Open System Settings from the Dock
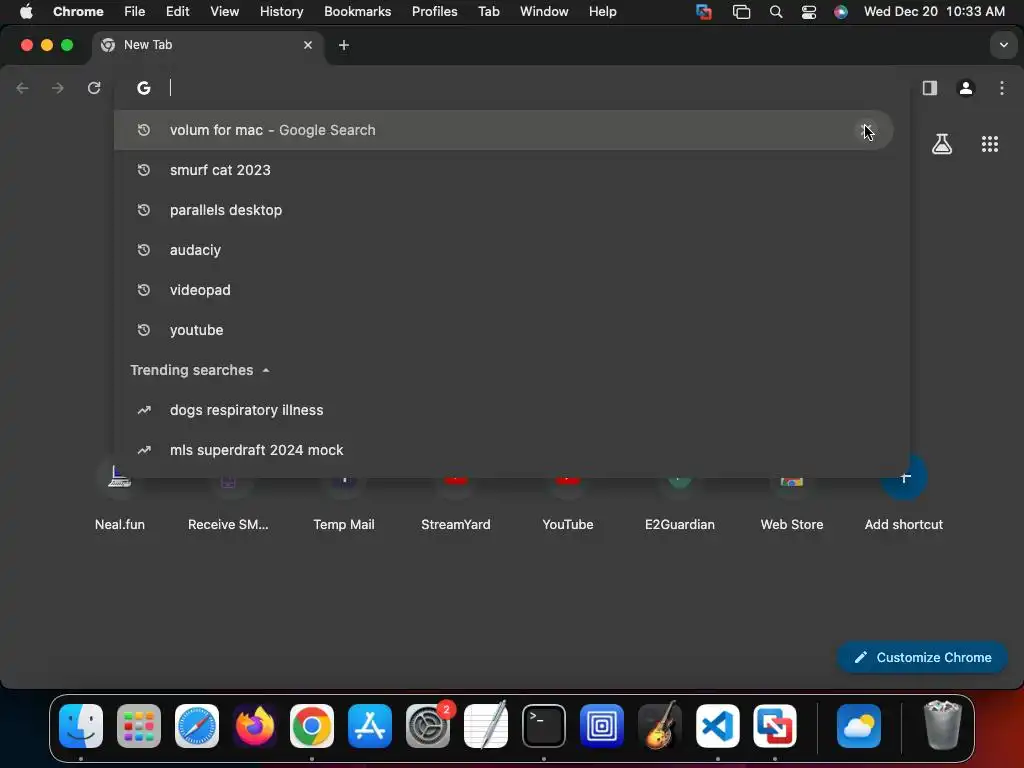Image resolution: width=1024 pixels, height=768 pixels. [428, 726]
